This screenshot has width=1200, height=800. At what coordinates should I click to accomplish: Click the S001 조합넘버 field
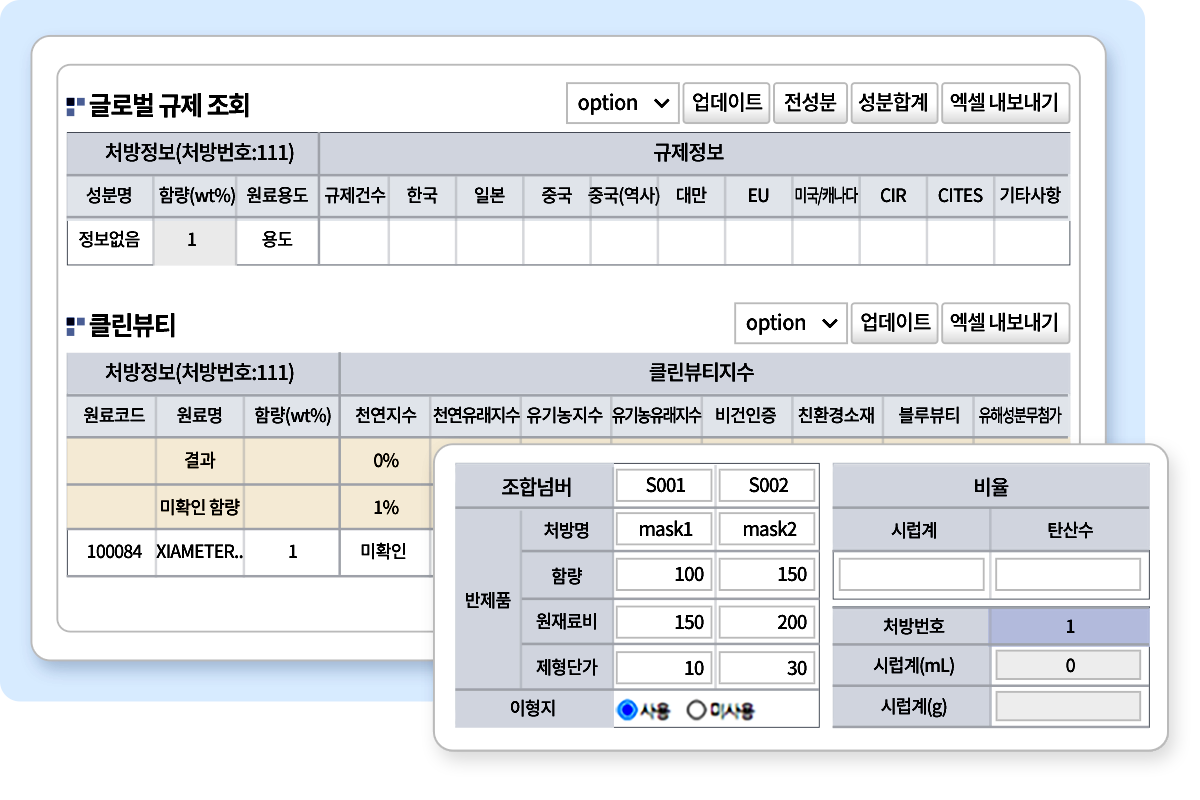(x=665, y=486)
